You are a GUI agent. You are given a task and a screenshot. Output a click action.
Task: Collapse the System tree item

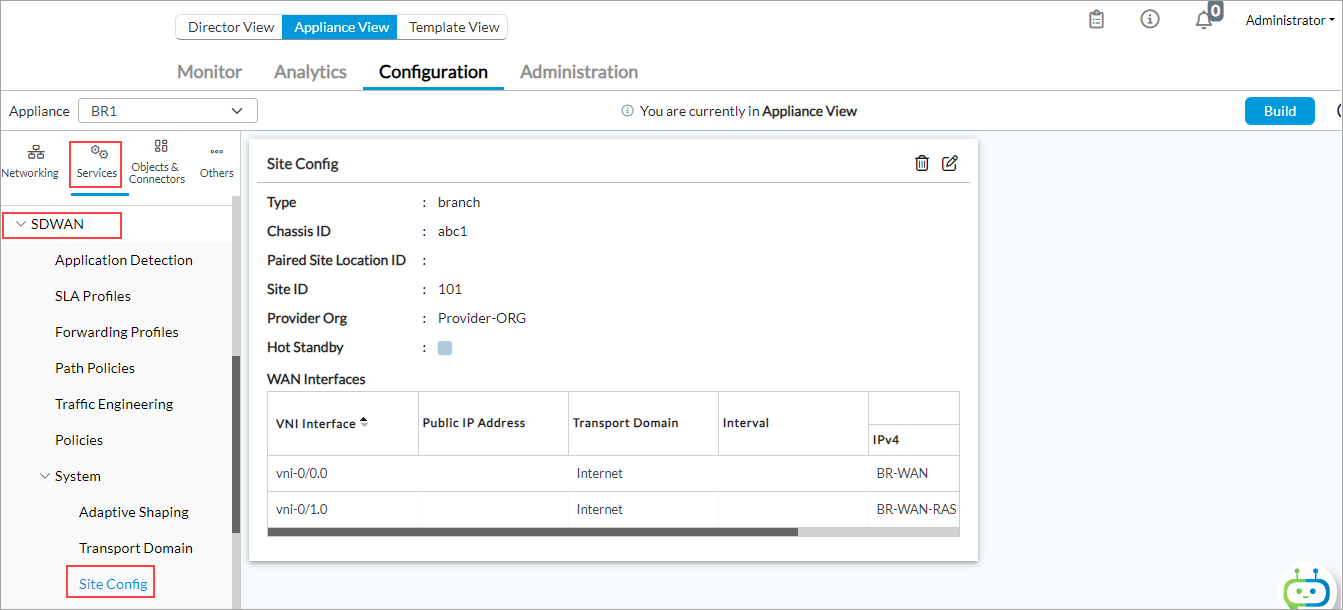tap(44, 475)
